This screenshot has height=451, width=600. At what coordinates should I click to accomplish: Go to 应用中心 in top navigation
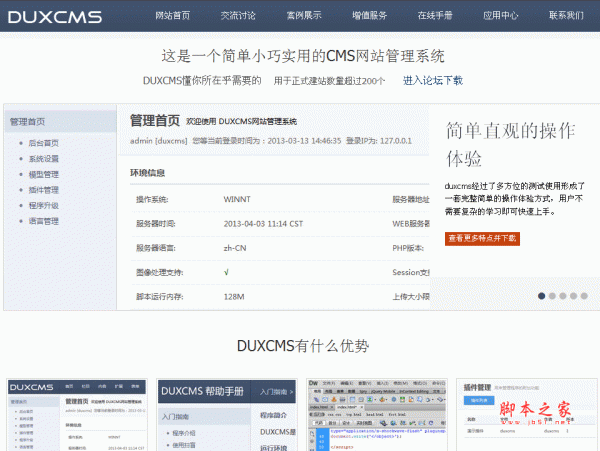(x=501, y=15)
